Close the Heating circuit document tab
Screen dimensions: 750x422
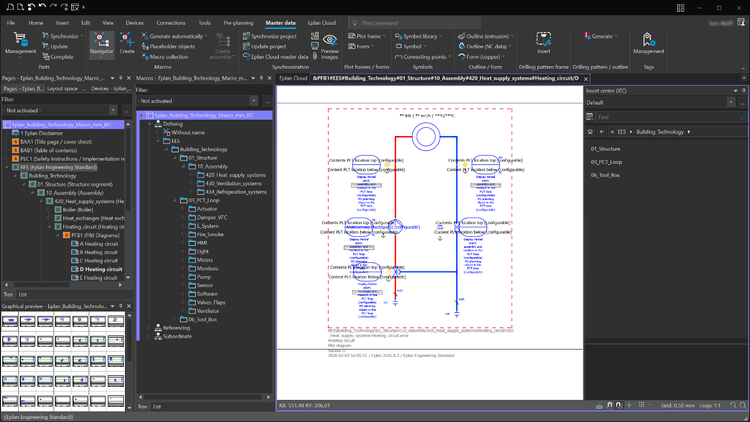tap(585, 78)
